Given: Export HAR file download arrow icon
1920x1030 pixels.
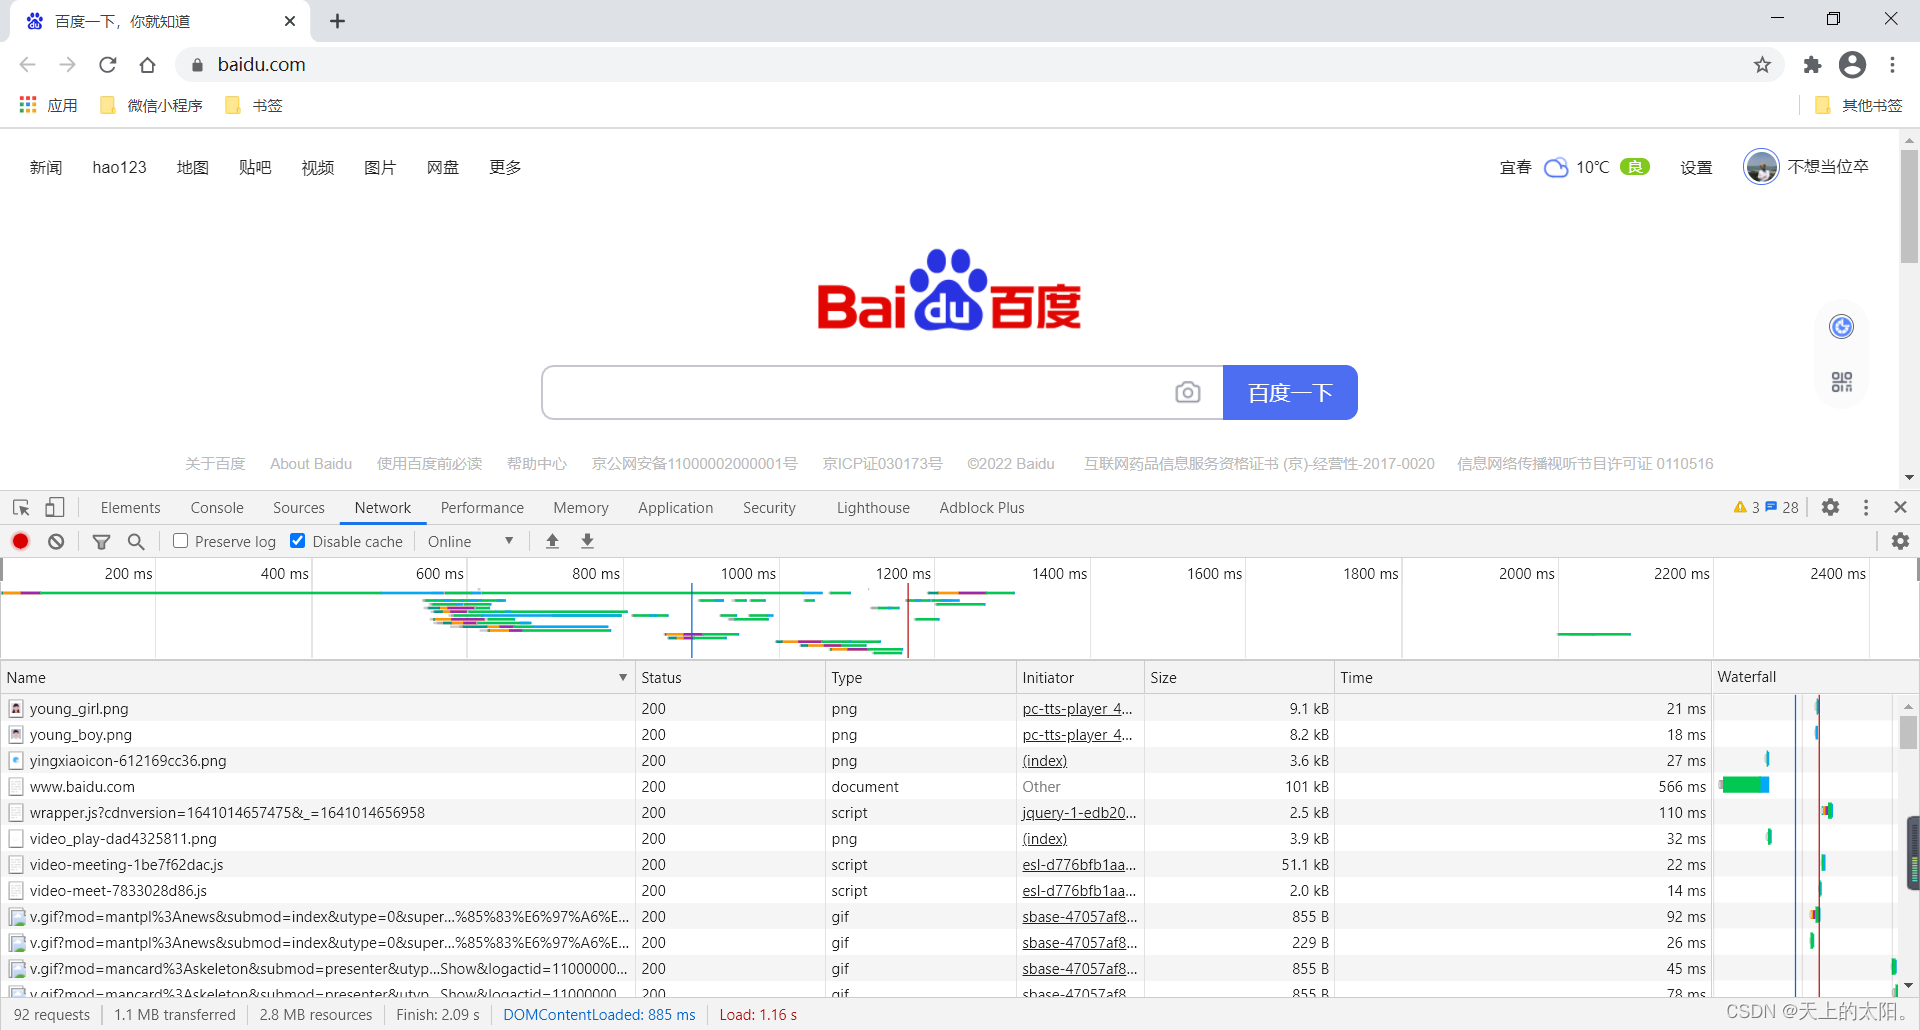Looking at the screenshot, I should click(588, 541).
